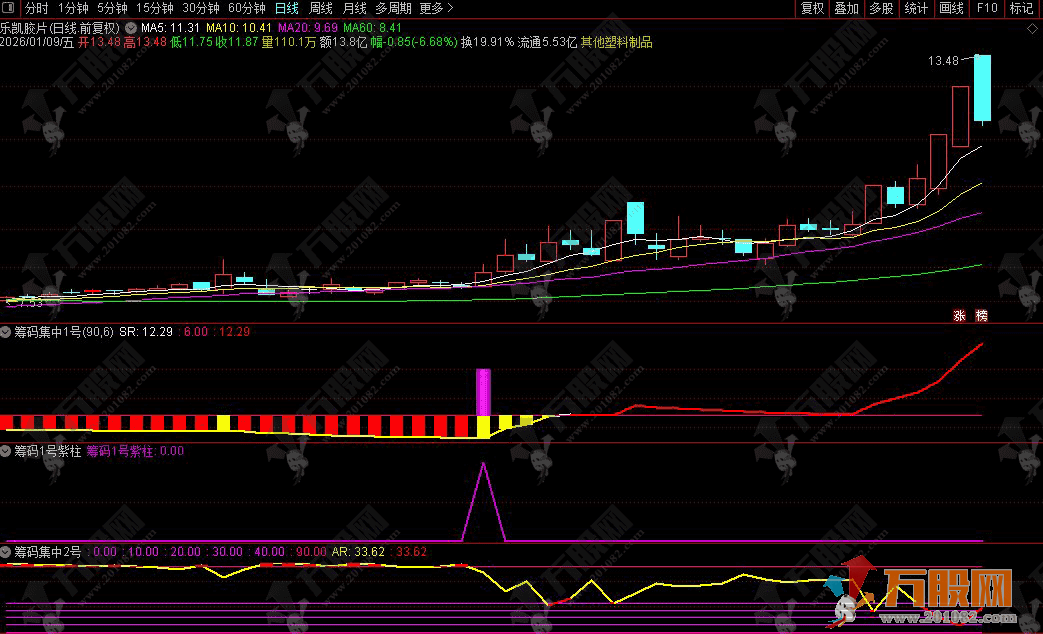Select the 周线 weekly period tab
The width and height of the screenshot is (1043, 634).
320,8
